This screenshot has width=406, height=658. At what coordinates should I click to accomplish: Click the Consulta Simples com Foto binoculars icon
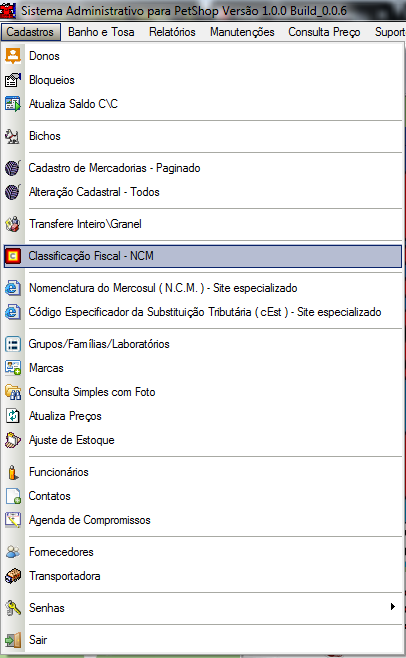tap(13, 392)
